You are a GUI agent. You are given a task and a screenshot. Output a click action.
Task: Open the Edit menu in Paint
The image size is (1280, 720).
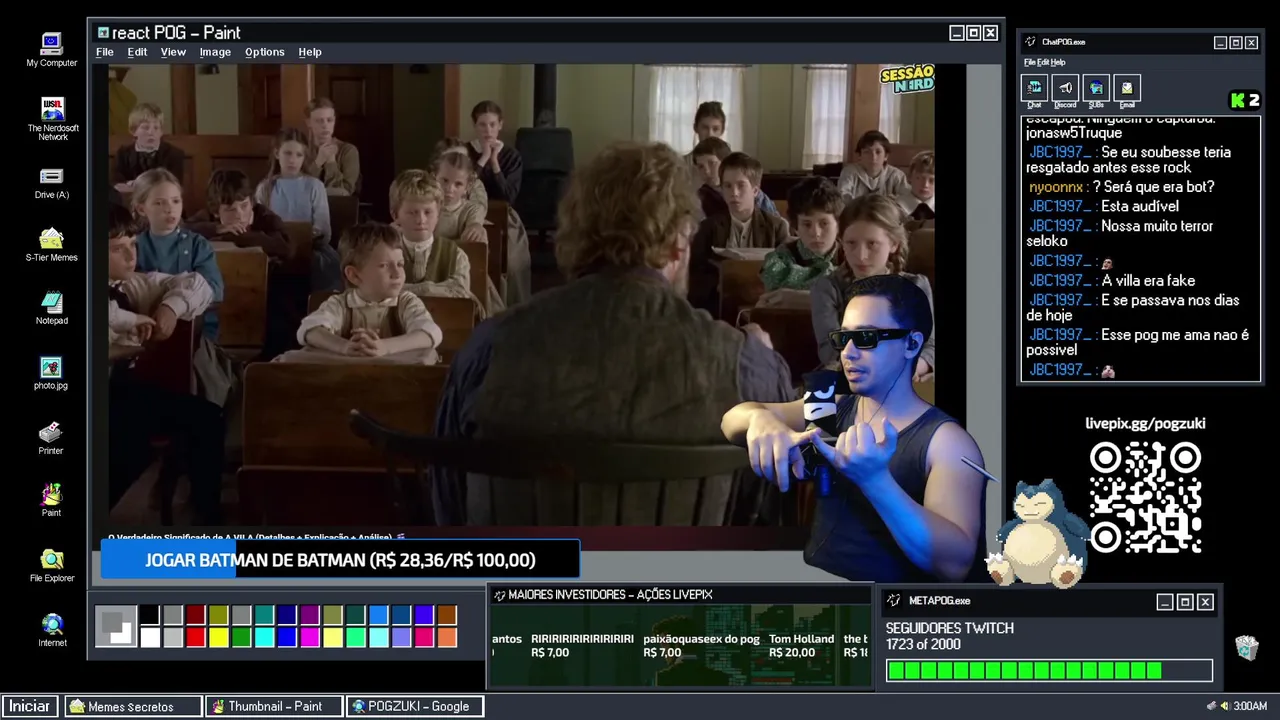(137, 52)
